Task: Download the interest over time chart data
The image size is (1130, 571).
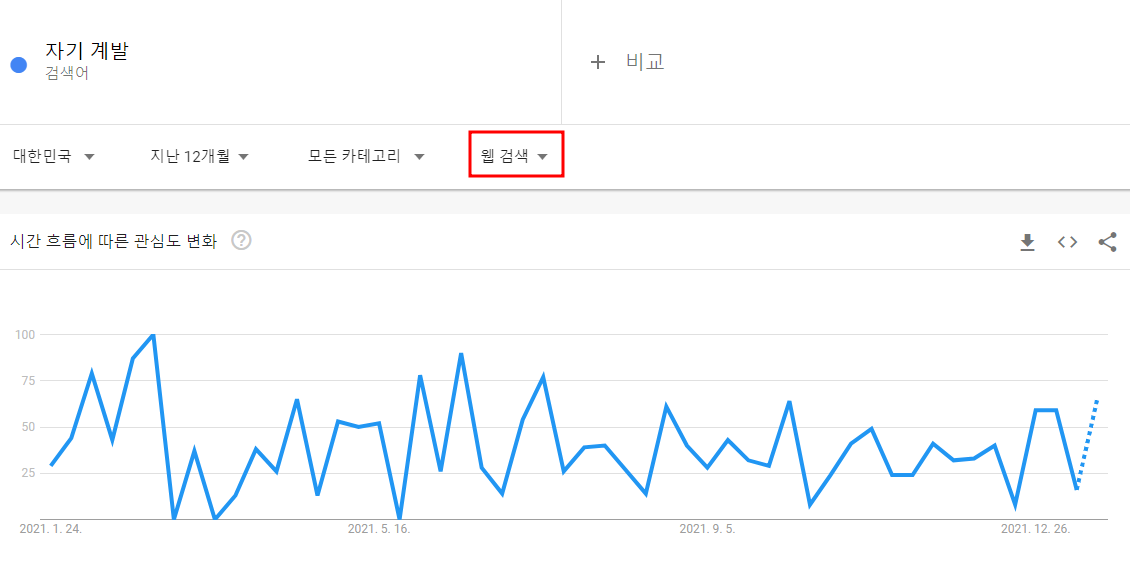Action: tap(1027, 242)
